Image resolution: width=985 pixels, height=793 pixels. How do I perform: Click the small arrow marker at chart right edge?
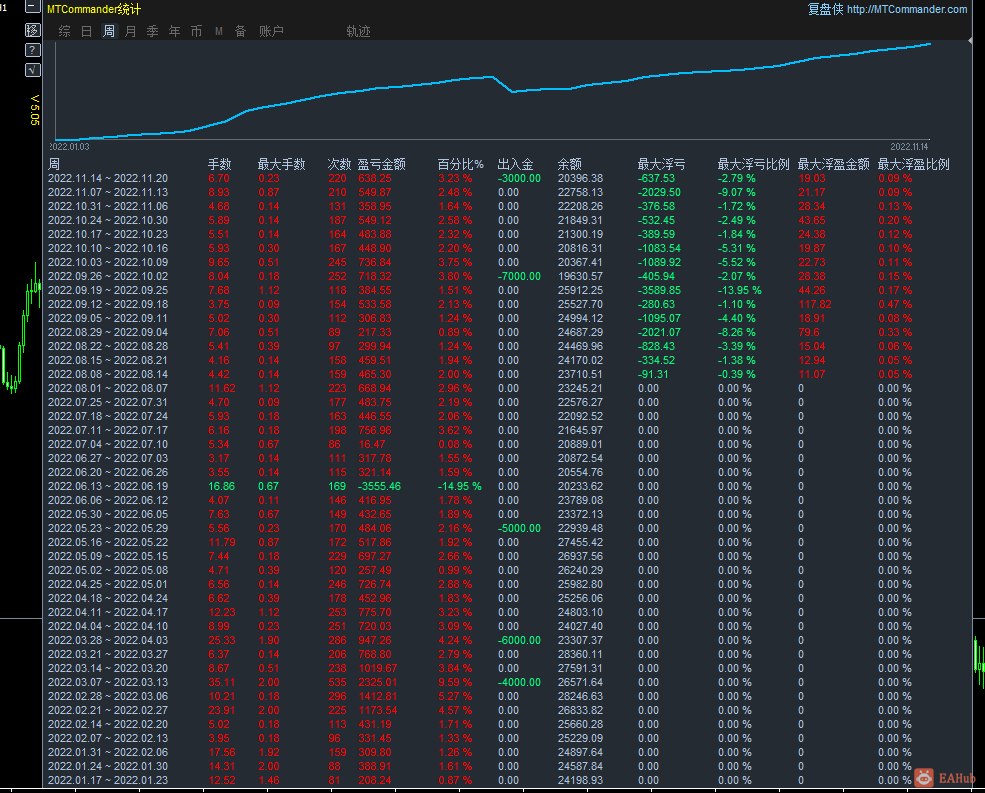[x=970, y=41]
